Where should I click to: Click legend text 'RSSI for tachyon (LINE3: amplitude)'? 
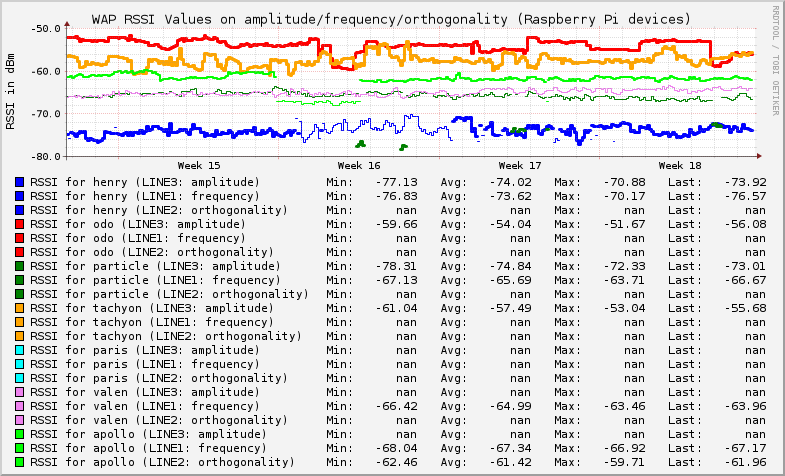click(152, 308)
